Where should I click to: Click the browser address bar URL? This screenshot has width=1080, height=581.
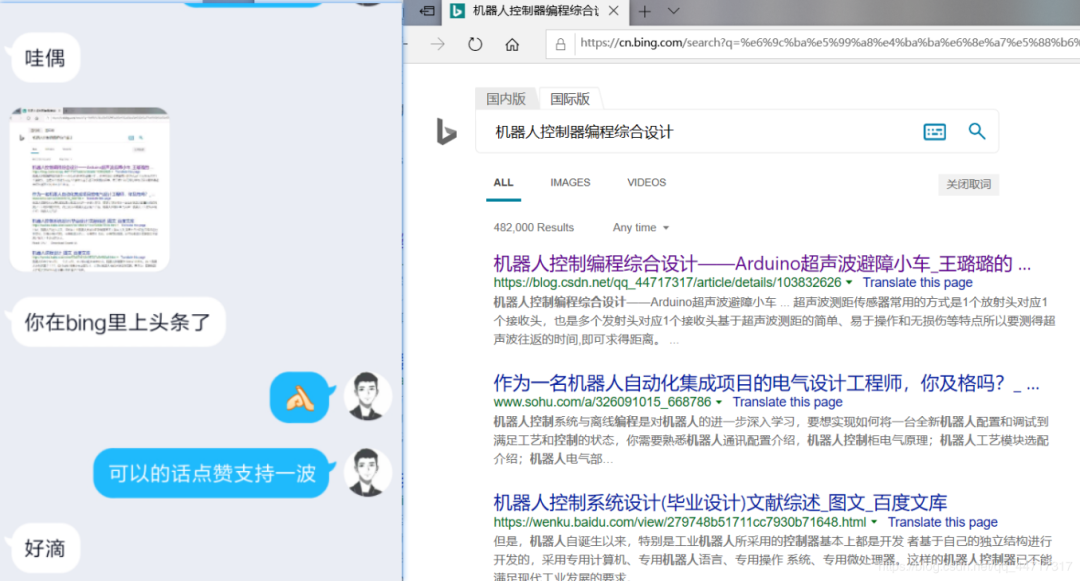829,43
